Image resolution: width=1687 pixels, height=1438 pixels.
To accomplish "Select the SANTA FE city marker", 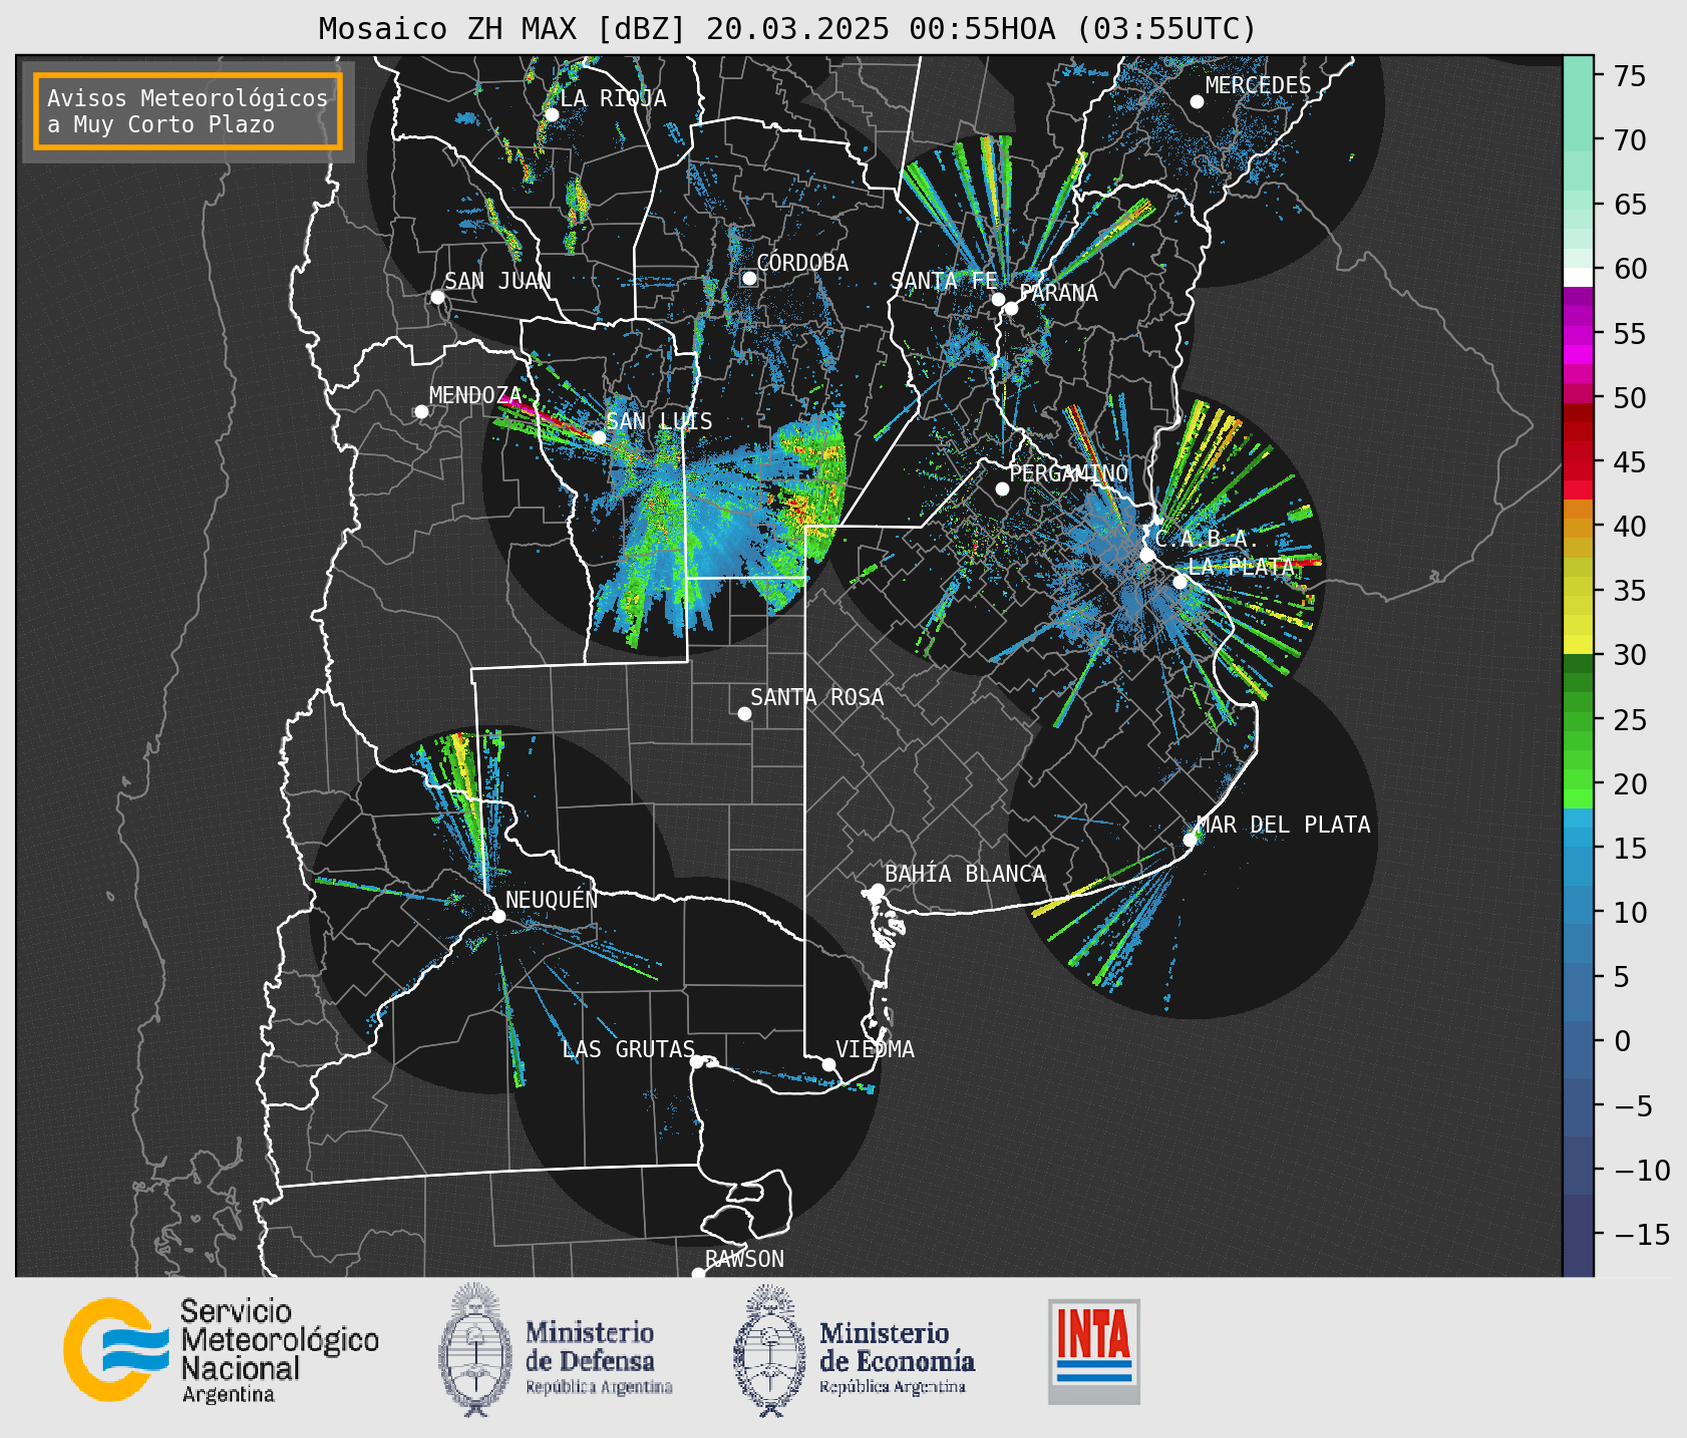I will point(998,299).
